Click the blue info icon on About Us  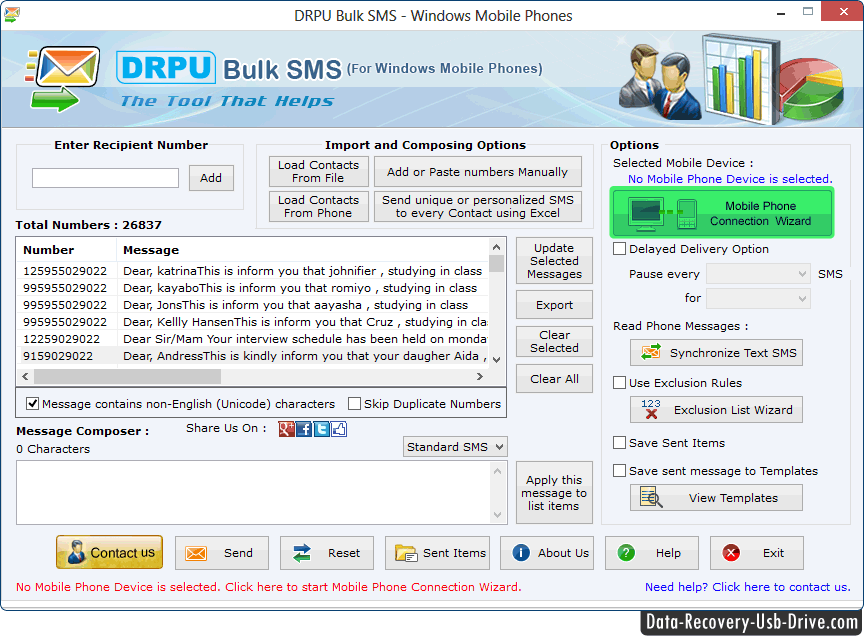[521, 552]
